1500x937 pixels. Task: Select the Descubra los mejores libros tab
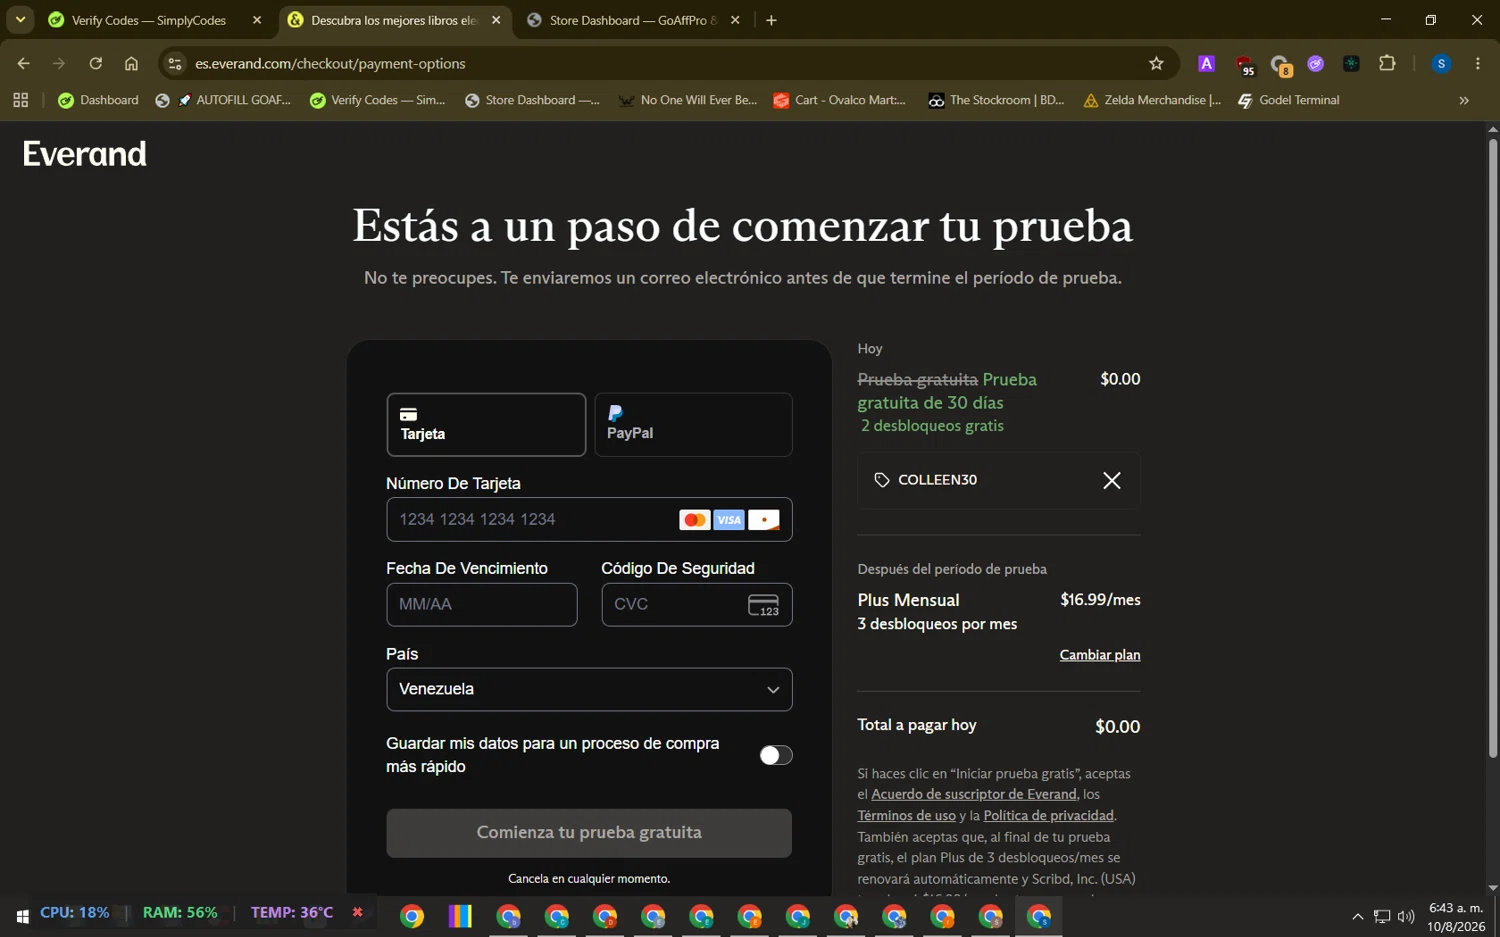tap(395, 20)
